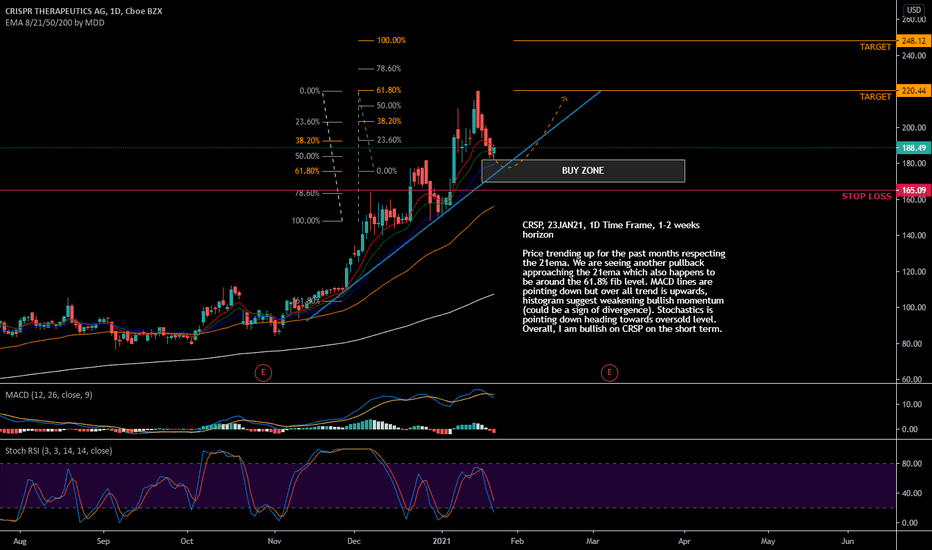This screenshot has height=550, width=932.
Task: Click the left orange 38.20% fib label
Action: click(x=307, y=141)
